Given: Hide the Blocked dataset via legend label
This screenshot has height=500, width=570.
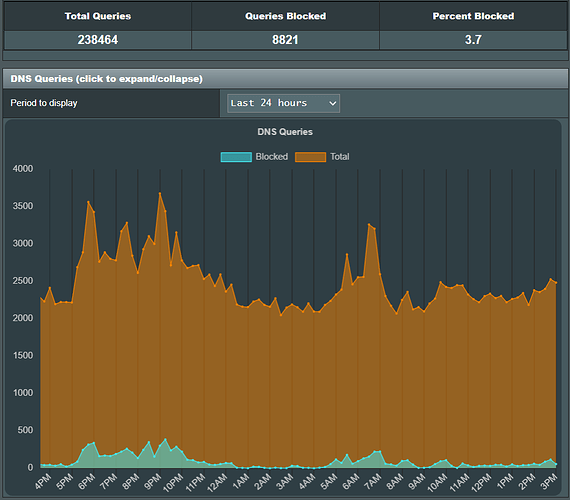Looking at the screenshot, I should 272,157.
